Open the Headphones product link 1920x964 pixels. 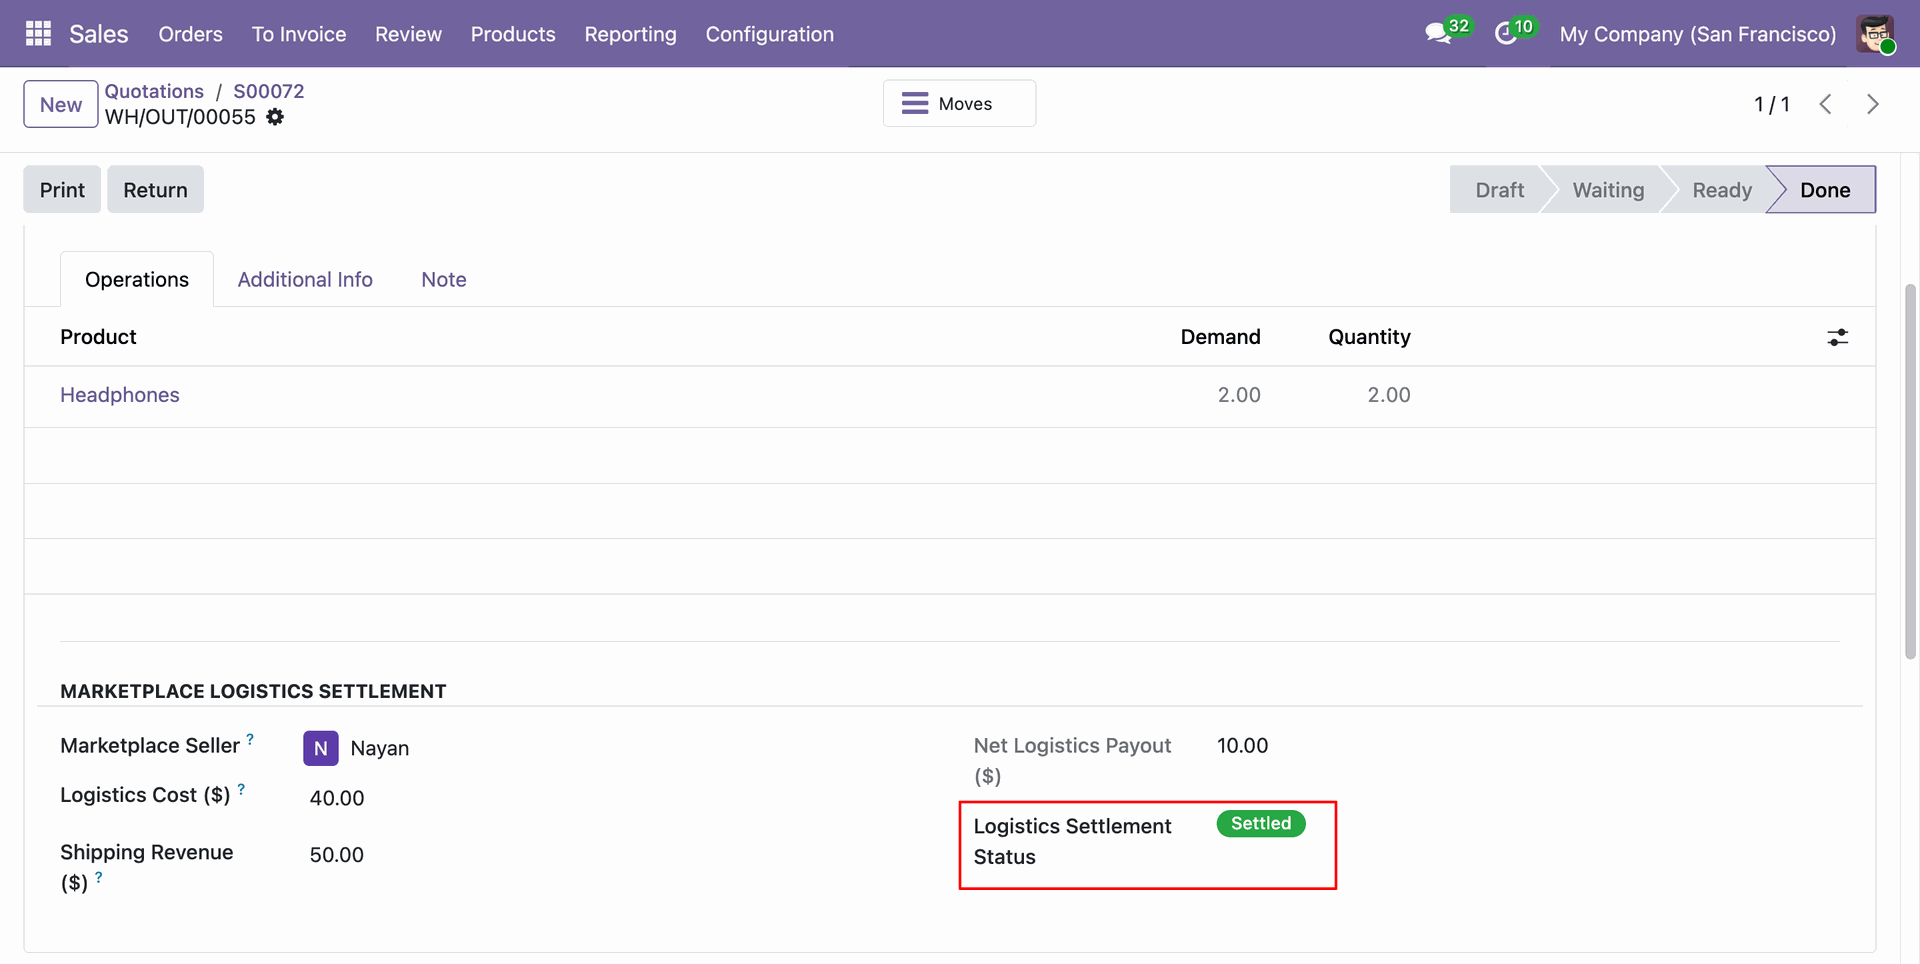pyautogui.click(x=120, y=395)
